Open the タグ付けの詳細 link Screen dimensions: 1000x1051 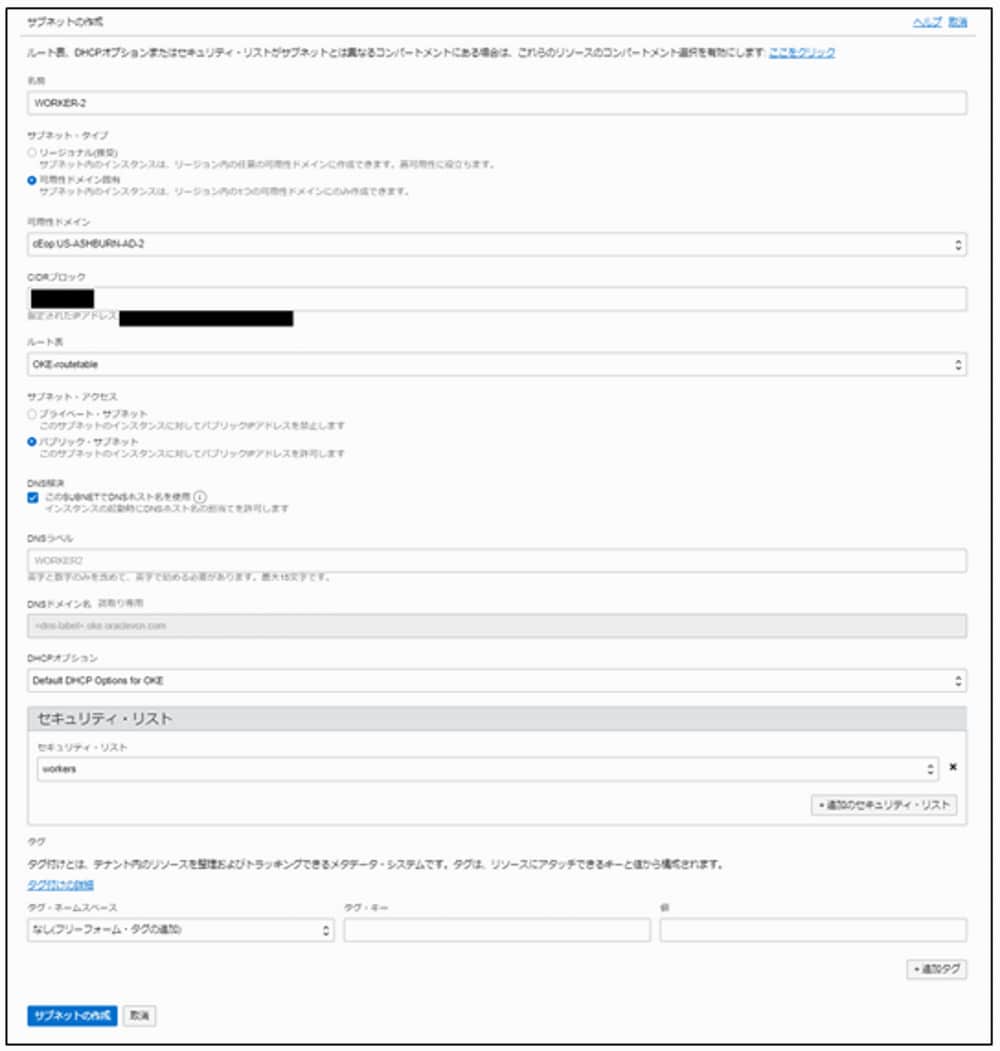[60, 884]
